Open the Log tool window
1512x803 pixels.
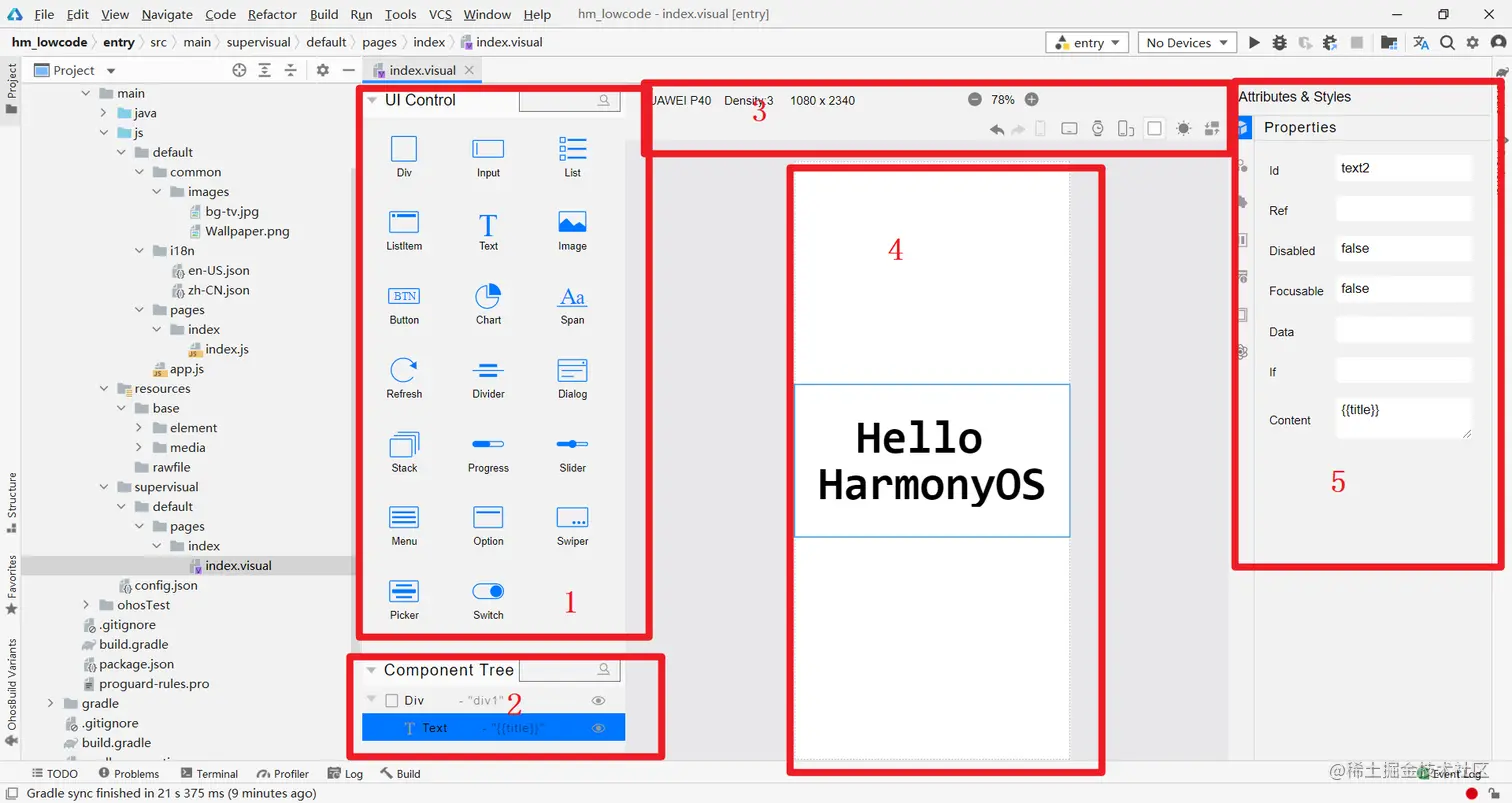point(345,774)
